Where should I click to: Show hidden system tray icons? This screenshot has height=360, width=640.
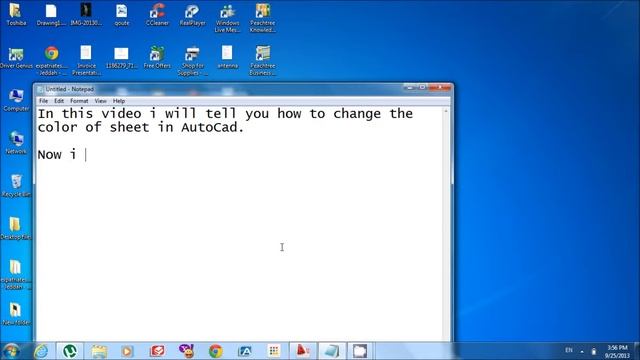click(582, 351)
